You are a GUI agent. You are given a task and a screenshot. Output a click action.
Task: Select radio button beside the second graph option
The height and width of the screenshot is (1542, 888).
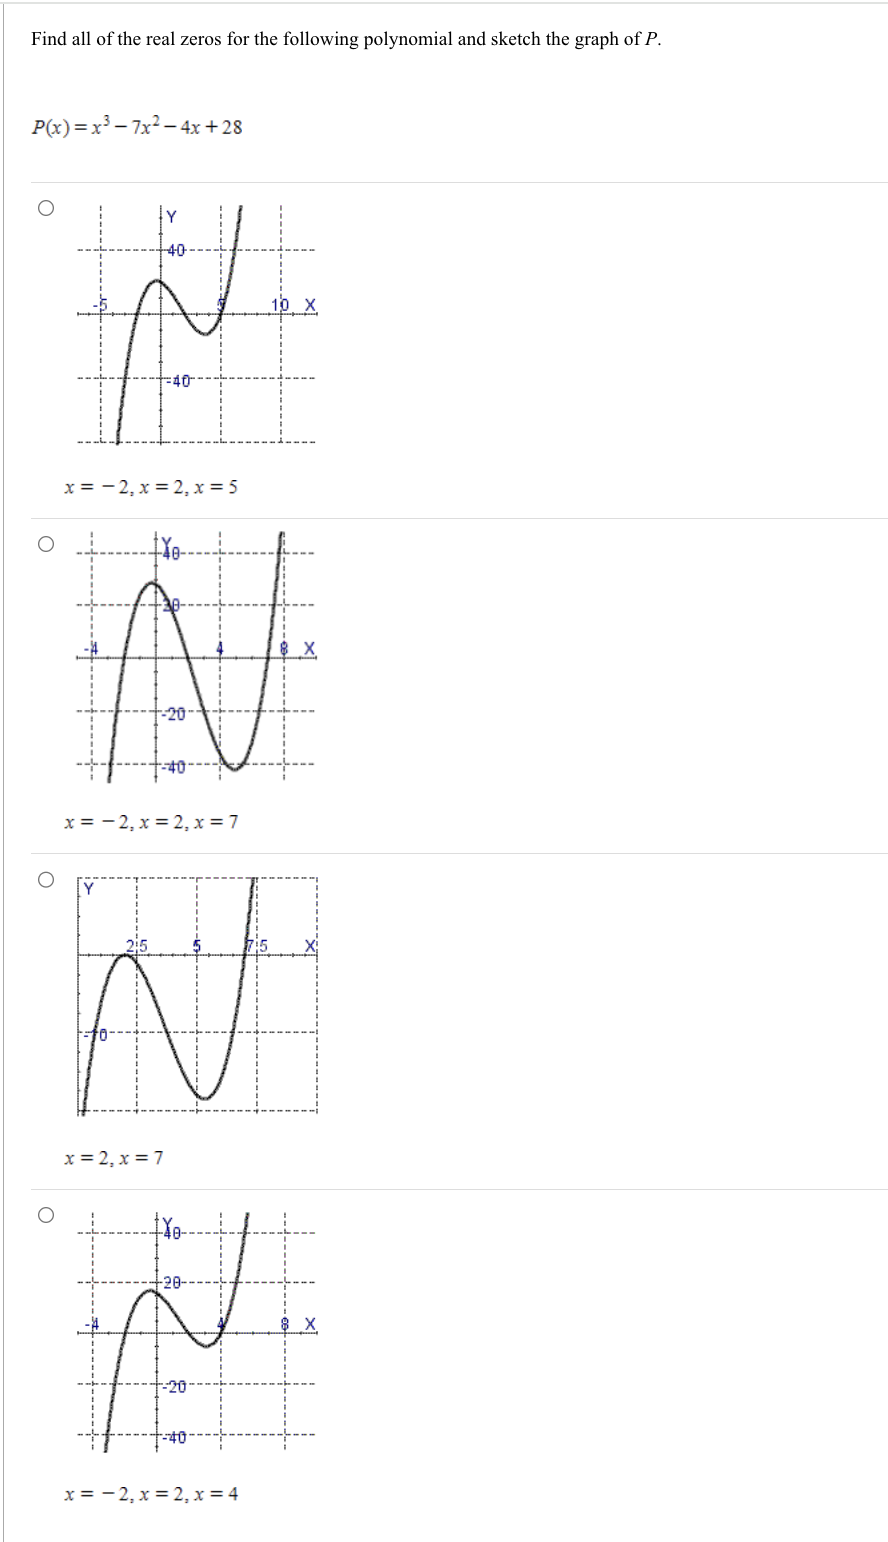(44, 542)
